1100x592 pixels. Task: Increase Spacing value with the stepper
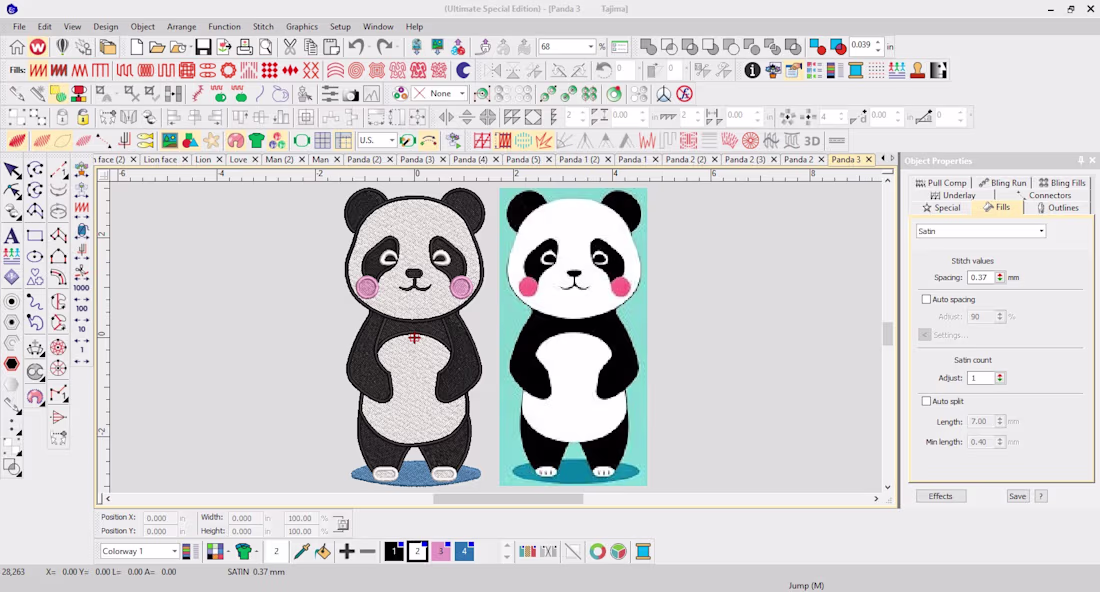click(1000, 275)
